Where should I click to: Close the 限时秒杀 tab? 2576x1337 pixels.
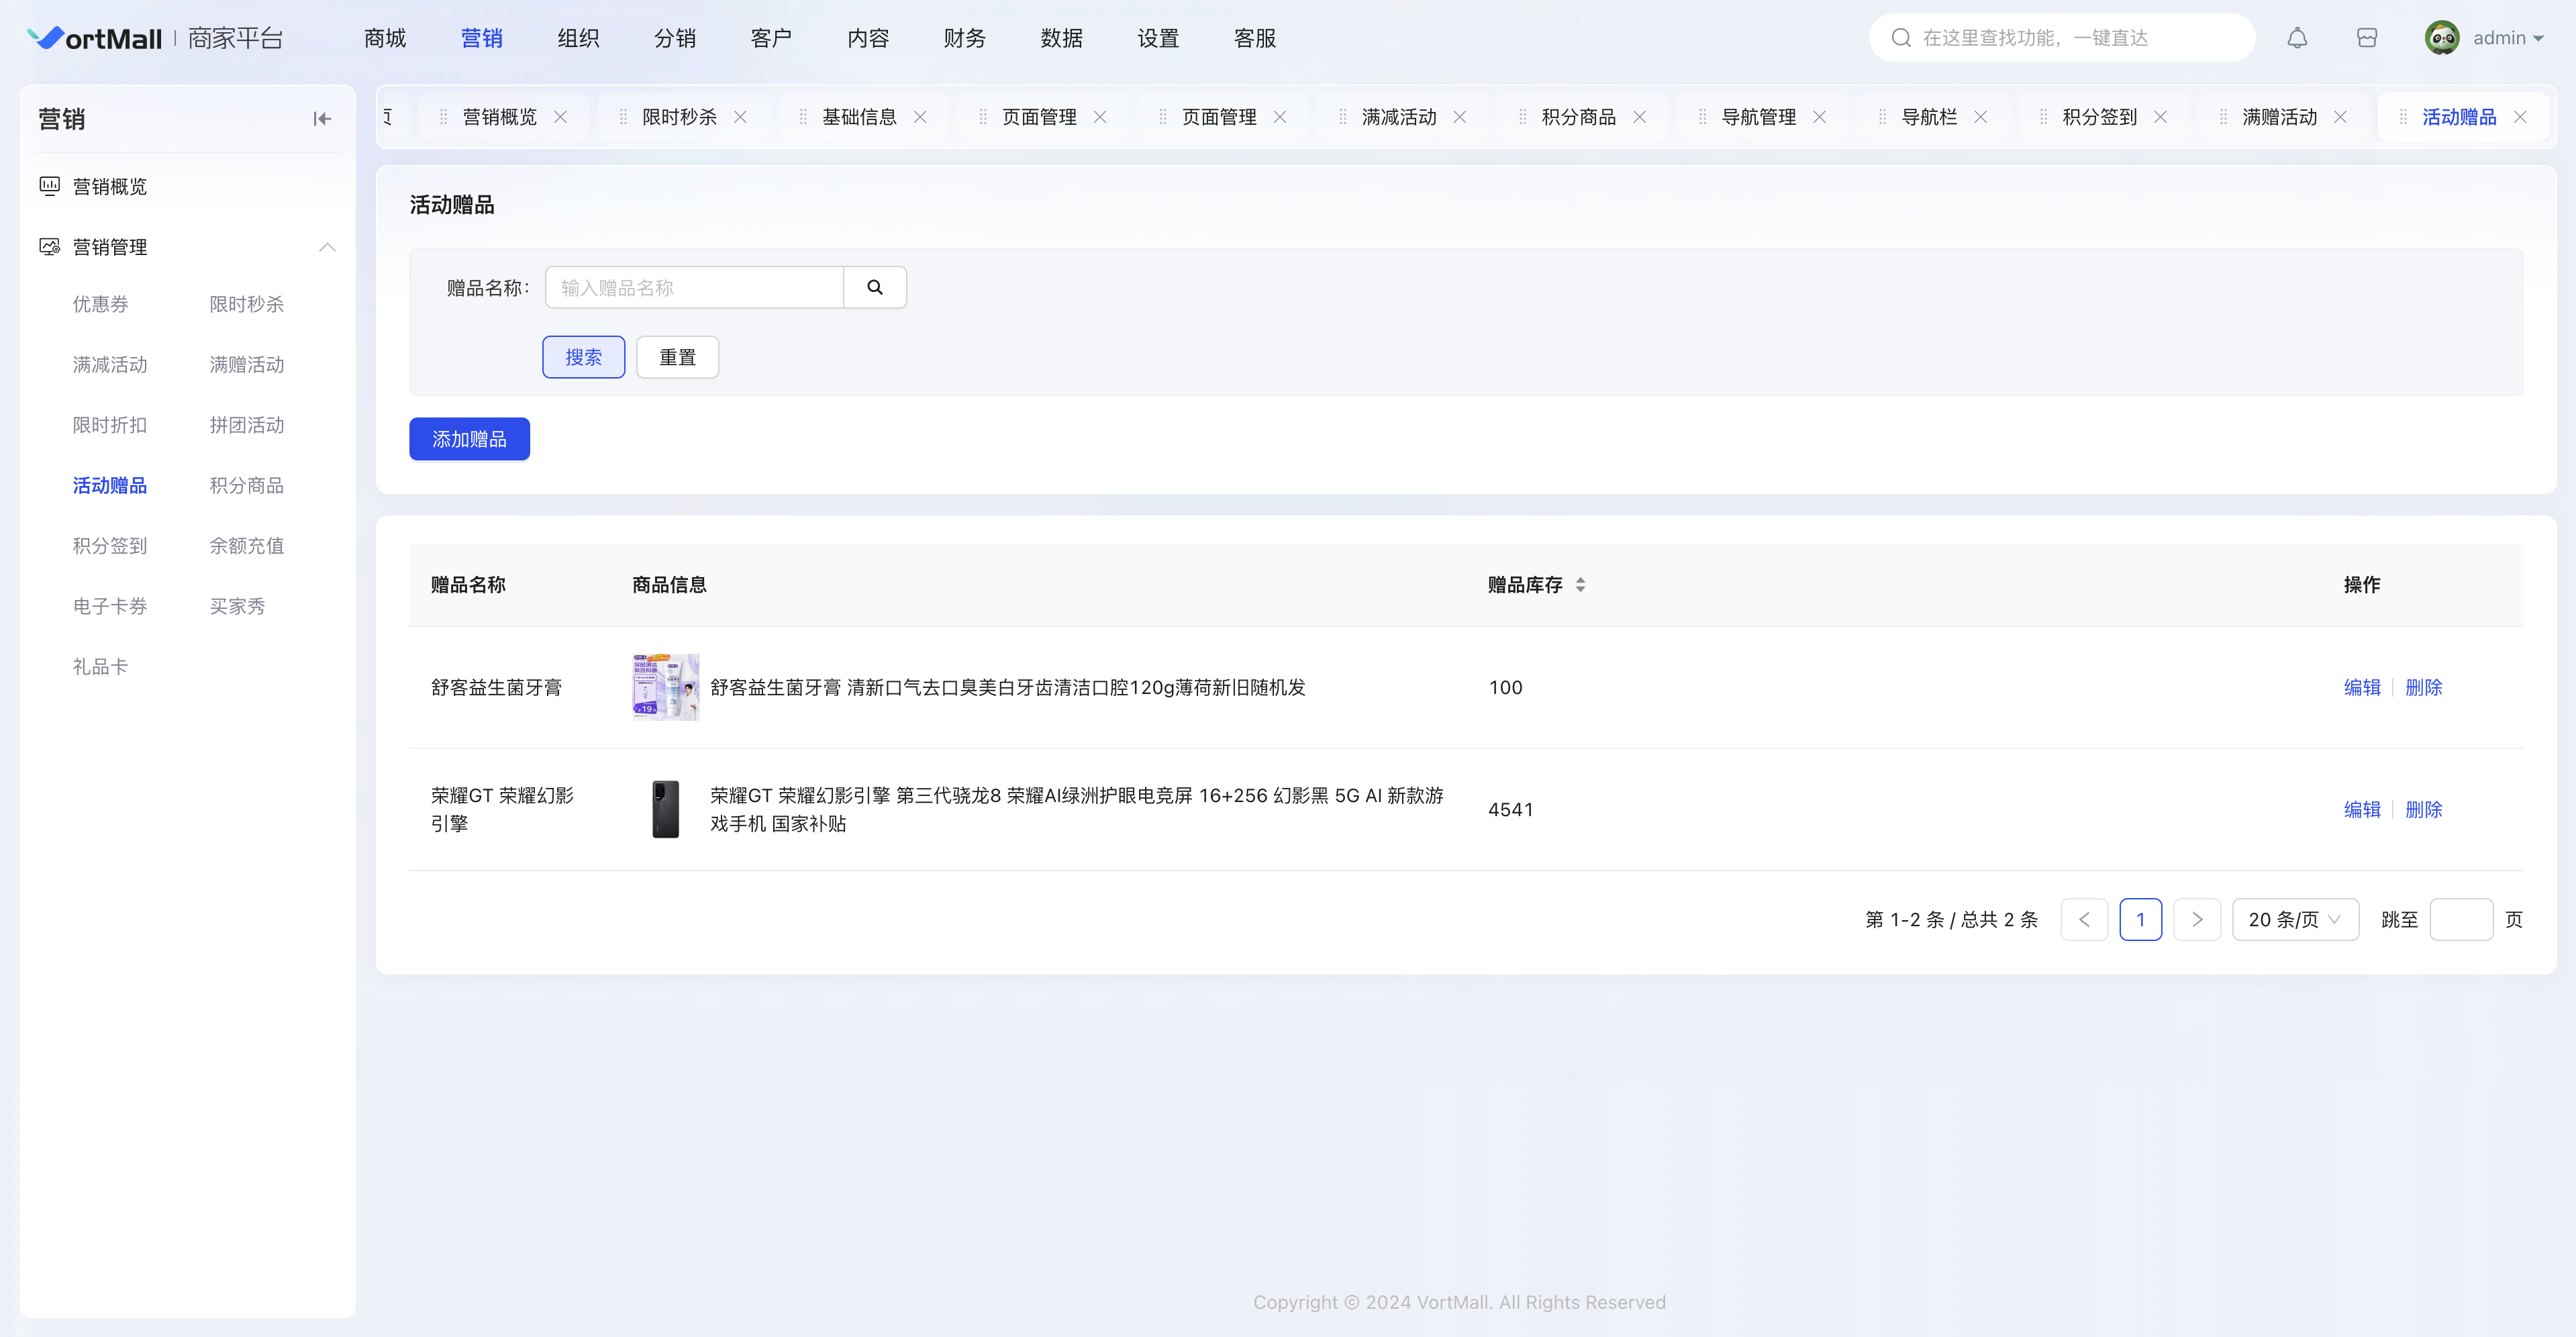(x=740, y=117)
